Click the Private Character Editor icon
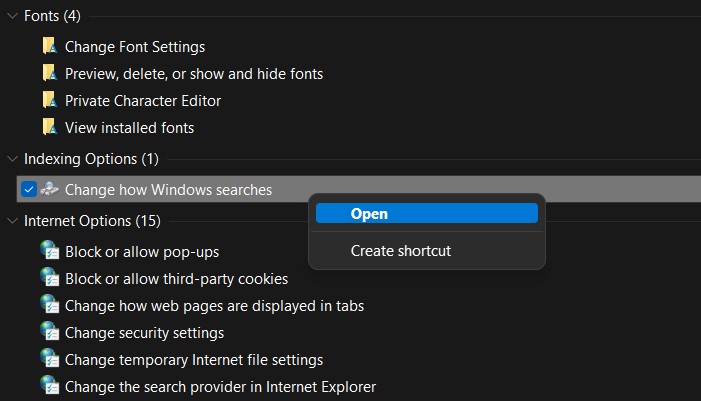This screenshot has width=701, height=401. [50, 100]
